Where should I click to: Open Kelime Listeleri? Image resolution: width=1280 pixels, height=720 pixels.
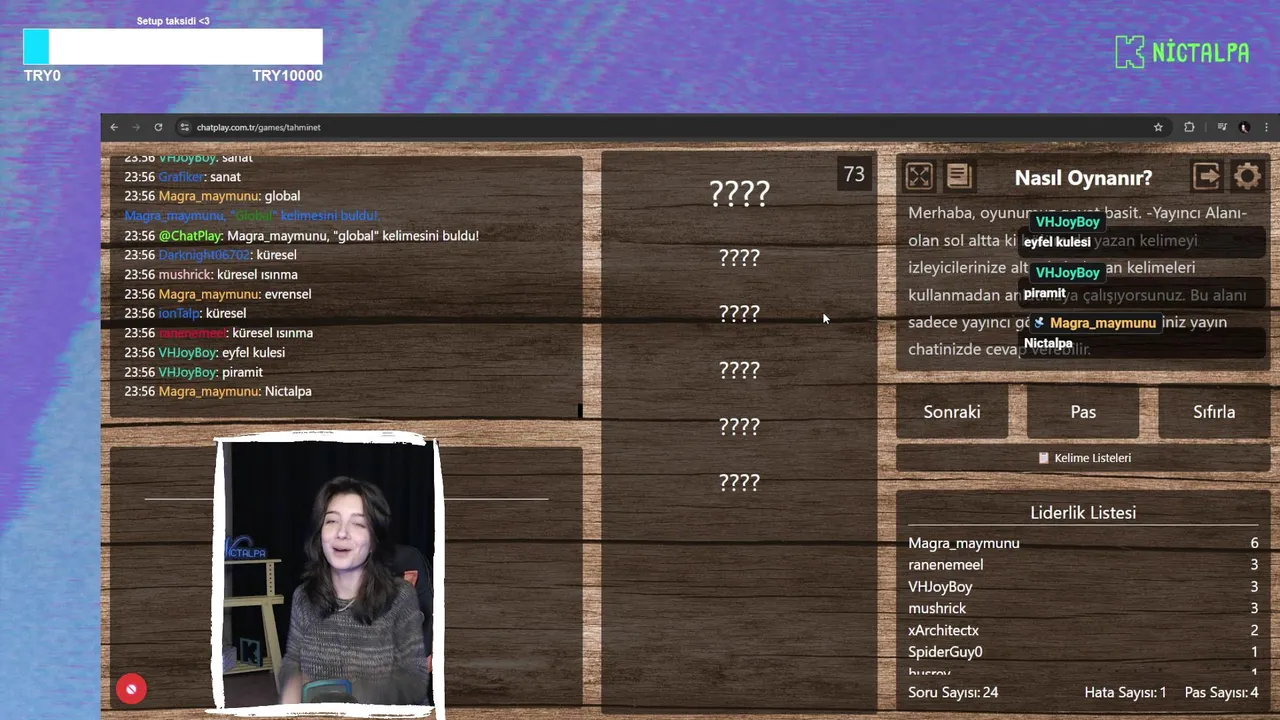1083,458
